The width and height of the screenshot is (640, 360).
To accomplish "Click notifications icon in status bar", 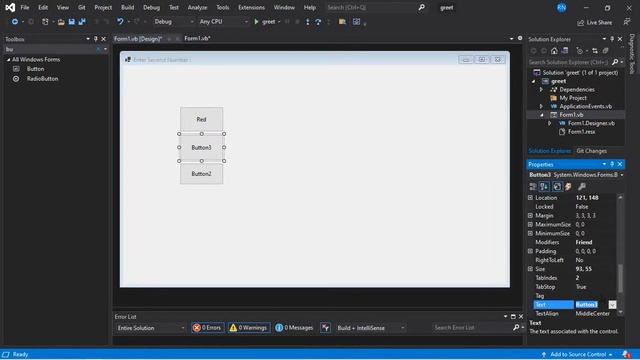I will coord(626,354).
